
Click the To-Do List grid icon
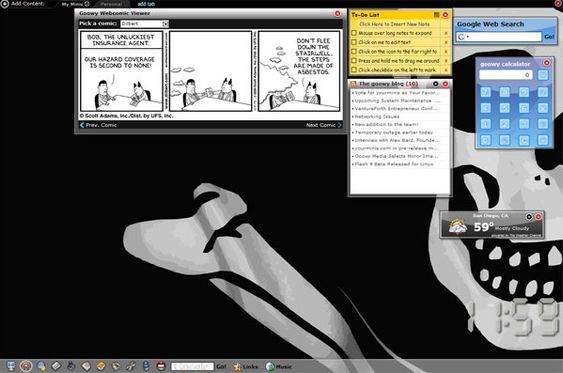pyautogui.click(x=437, y=15)
